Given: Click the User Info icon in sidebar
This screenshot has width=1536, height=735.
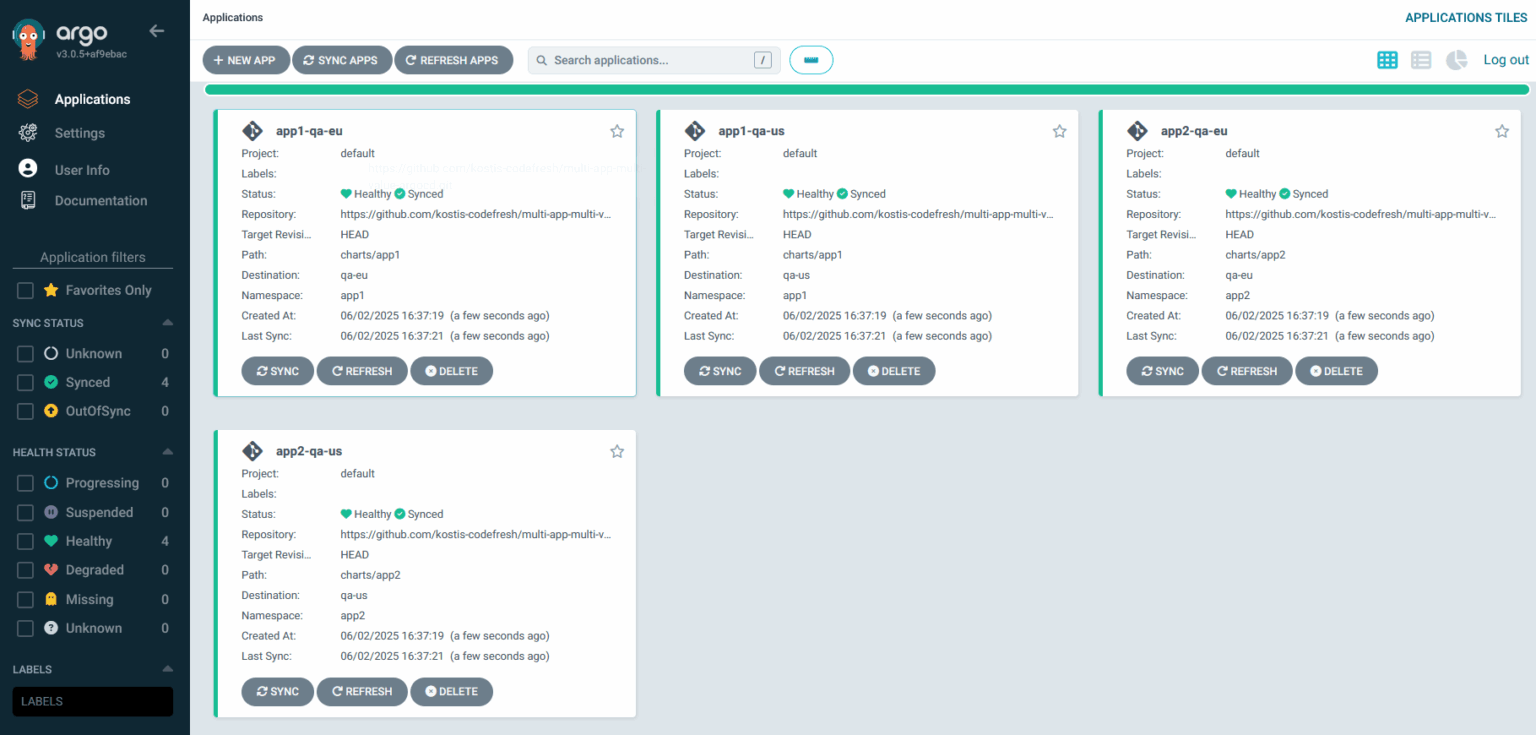Looking at the screenshot, I should pyautogui.click(x=27, y=169).
